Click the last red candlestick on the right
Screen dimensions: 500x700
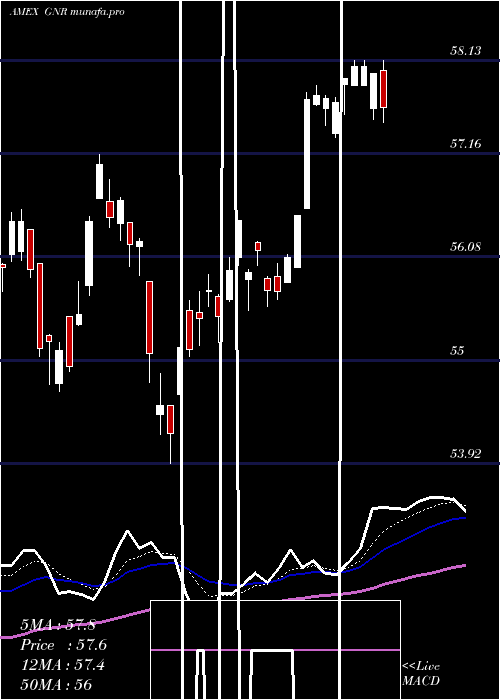383,89
